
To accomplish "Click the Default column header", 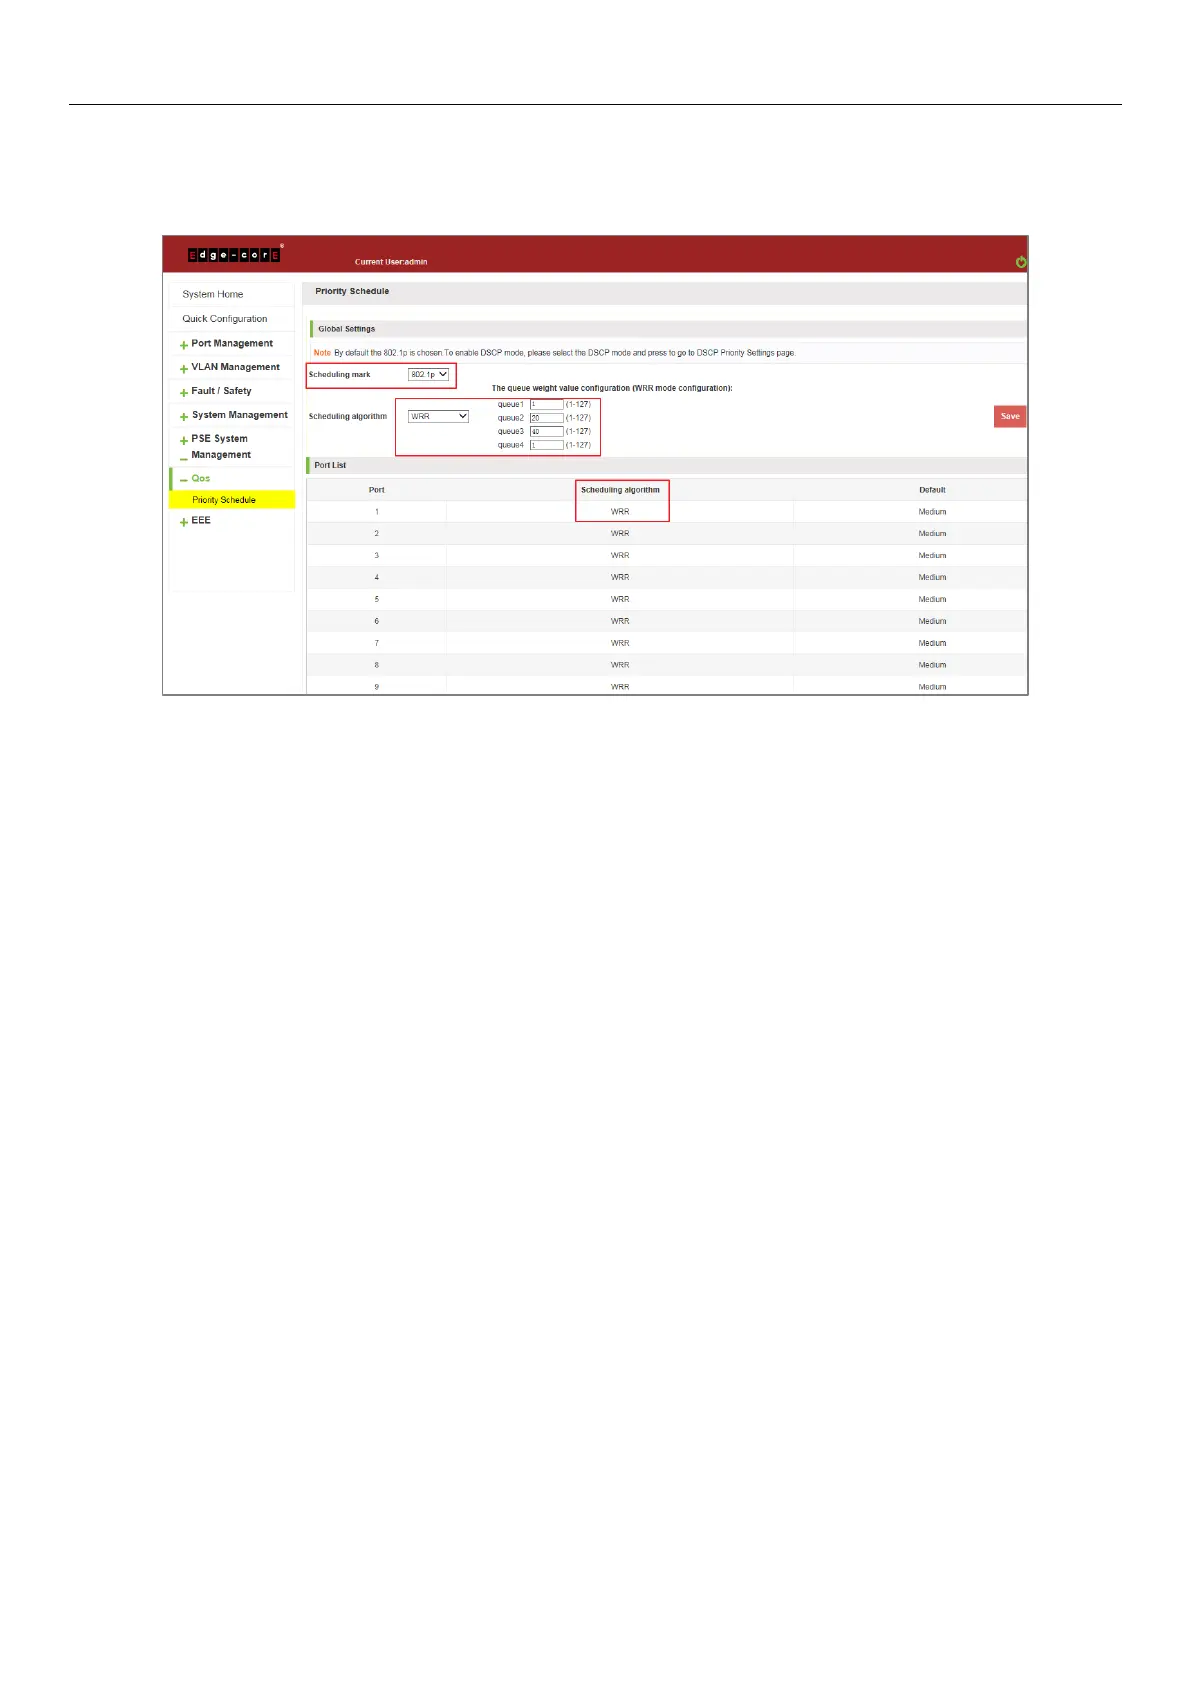I will (932, 490).
